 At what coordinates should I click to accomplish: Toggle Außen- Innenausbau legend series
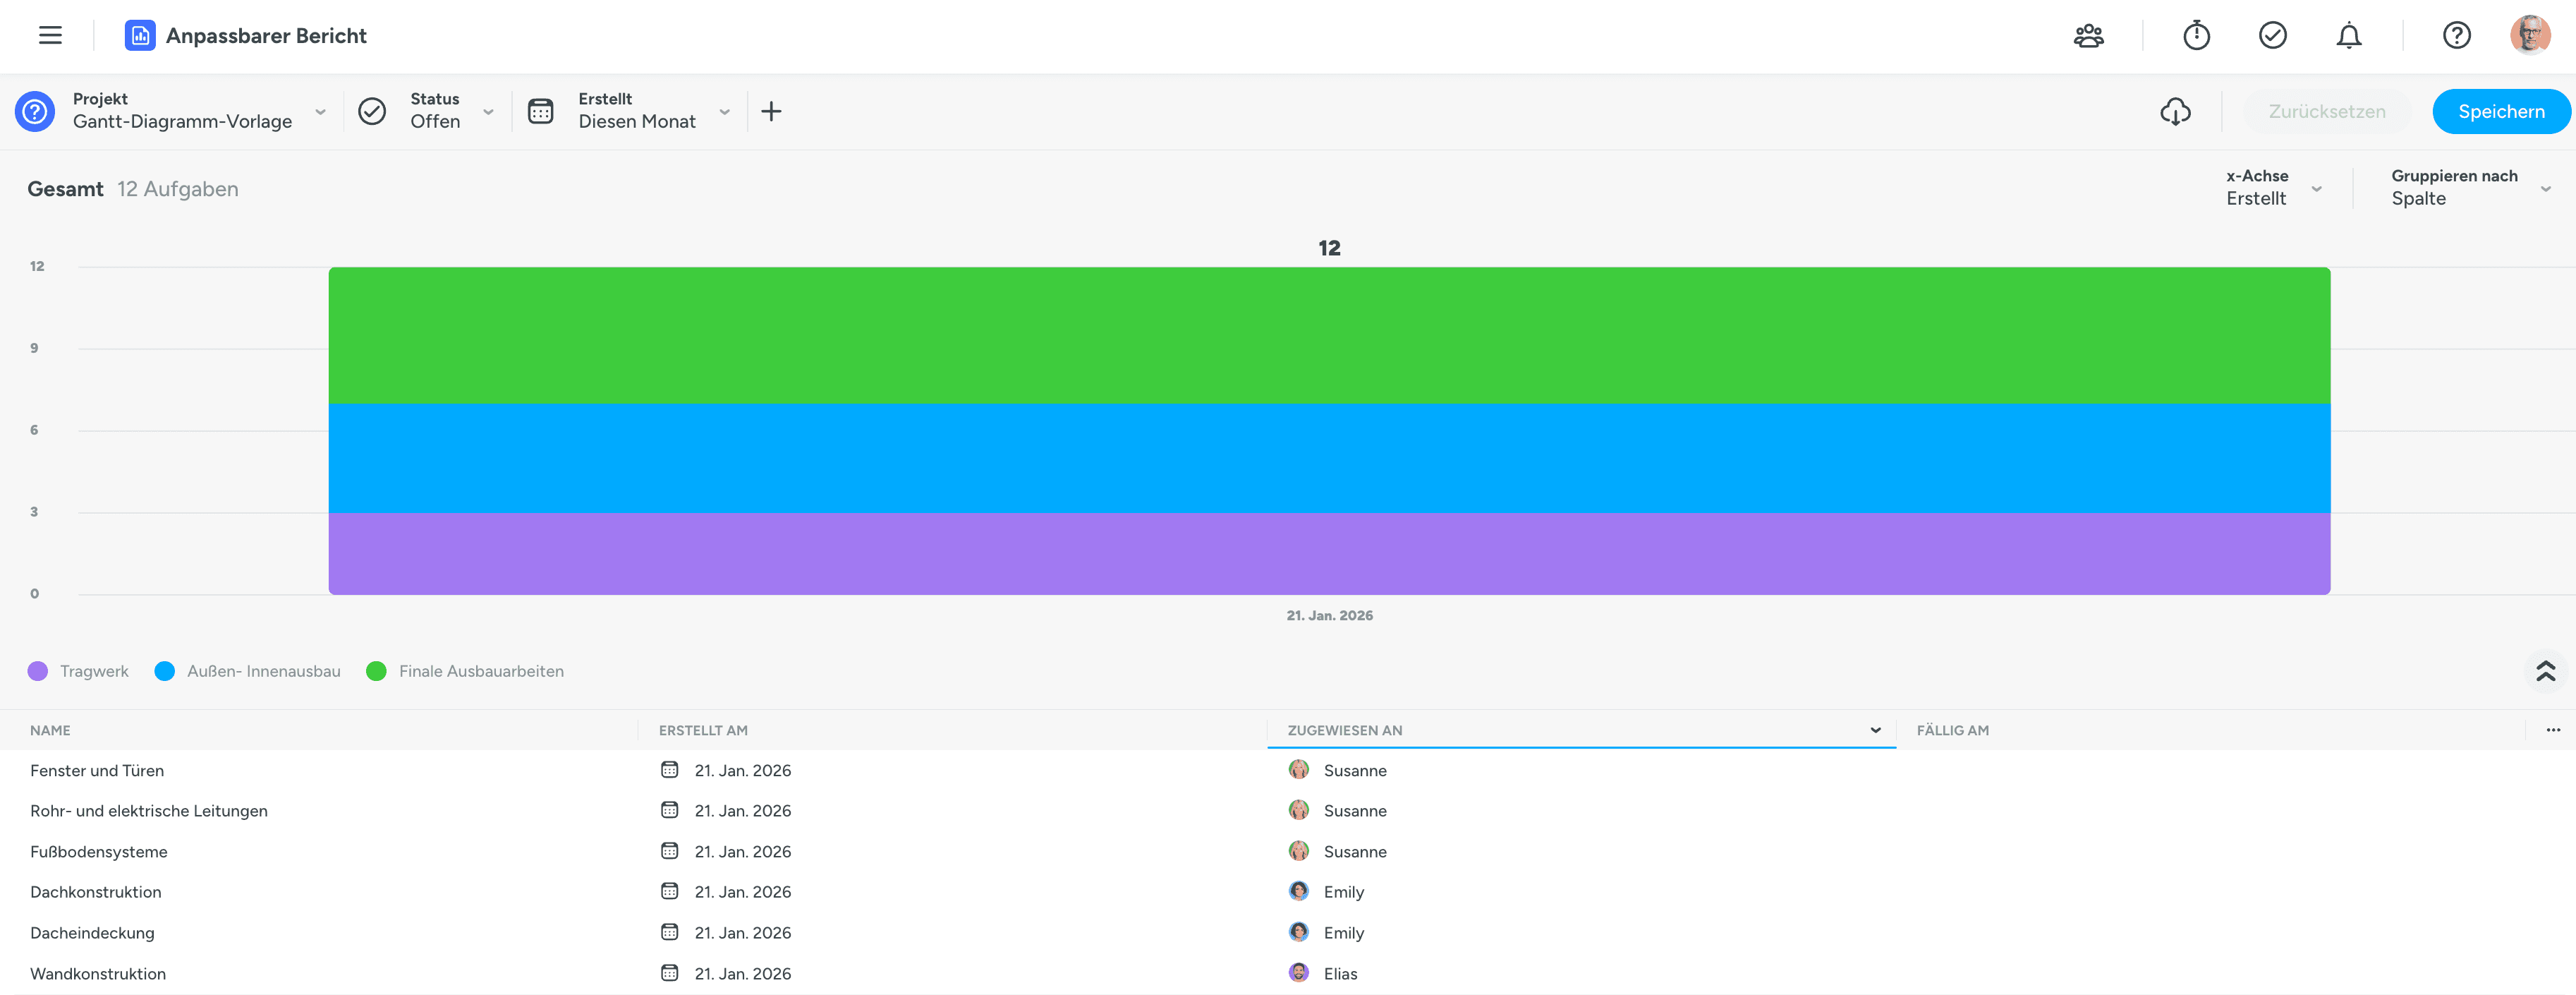point(248,671)
